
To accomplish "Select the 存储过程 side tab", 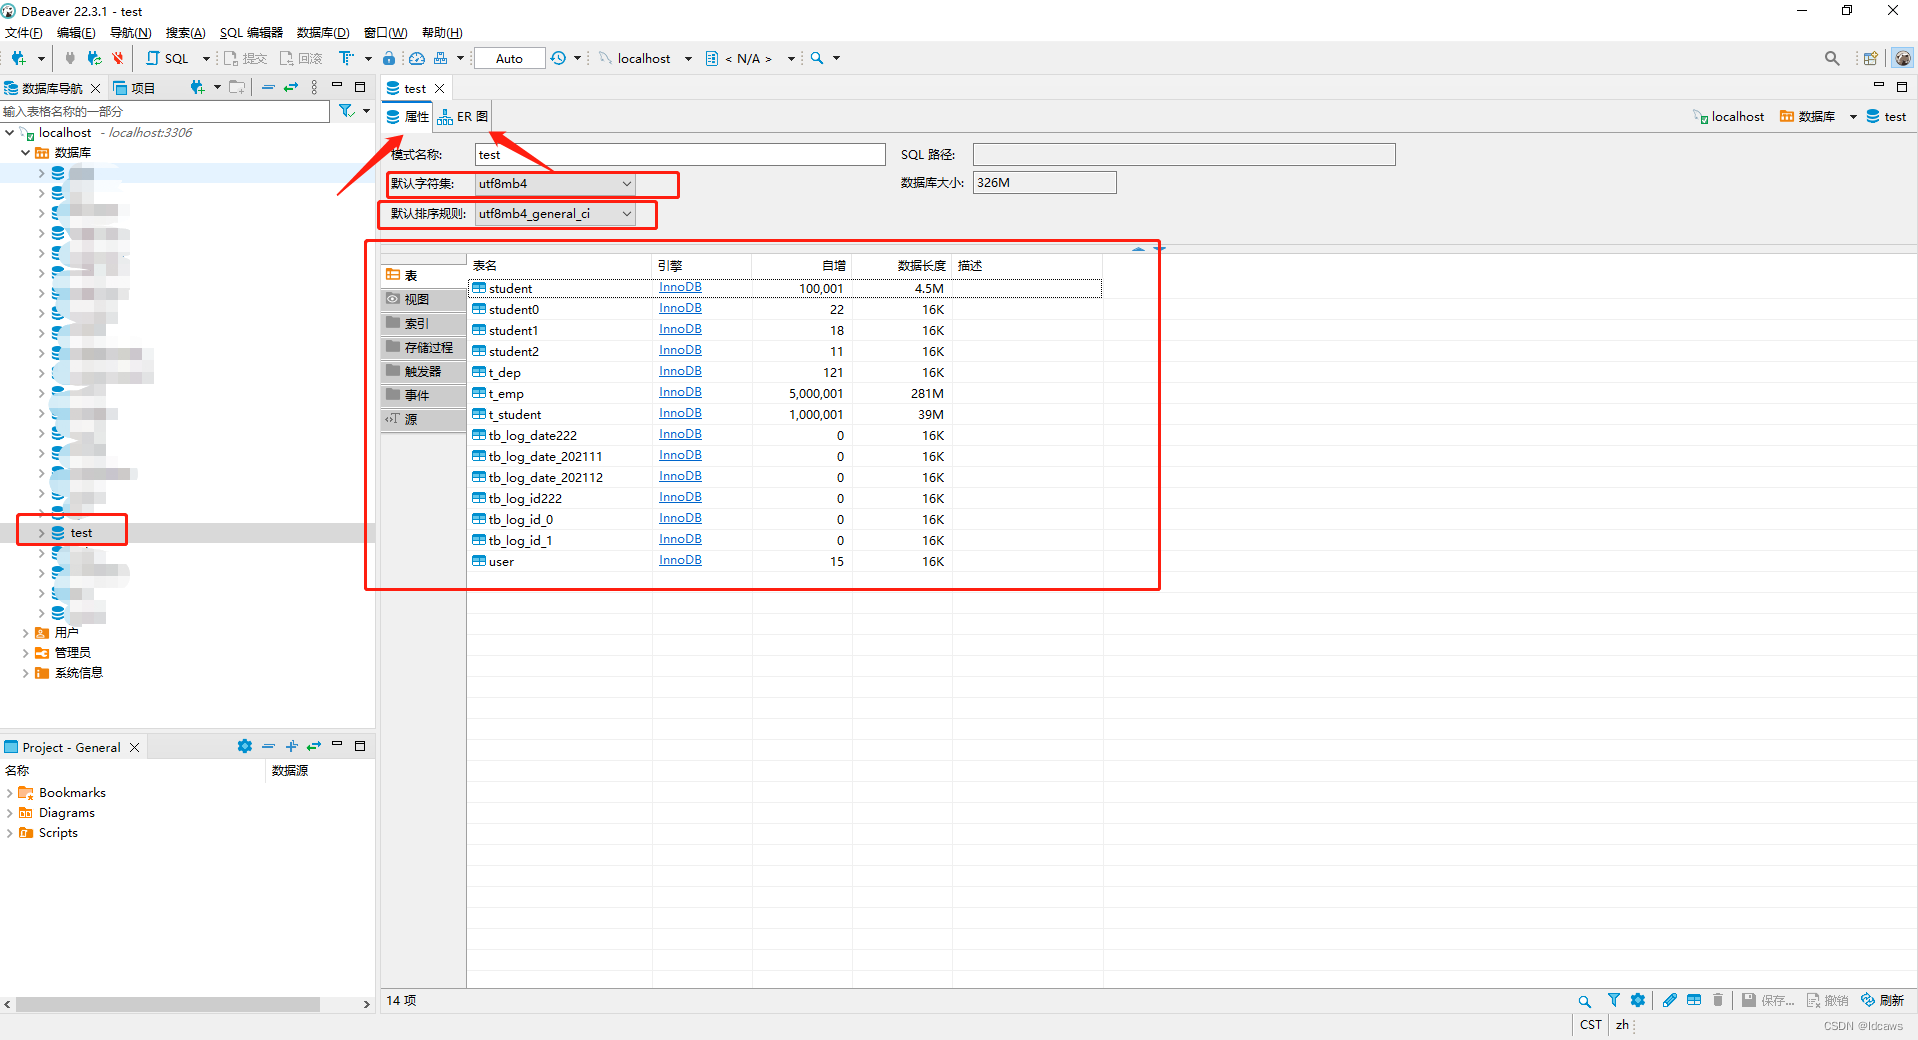I will [x=423, y=347].
